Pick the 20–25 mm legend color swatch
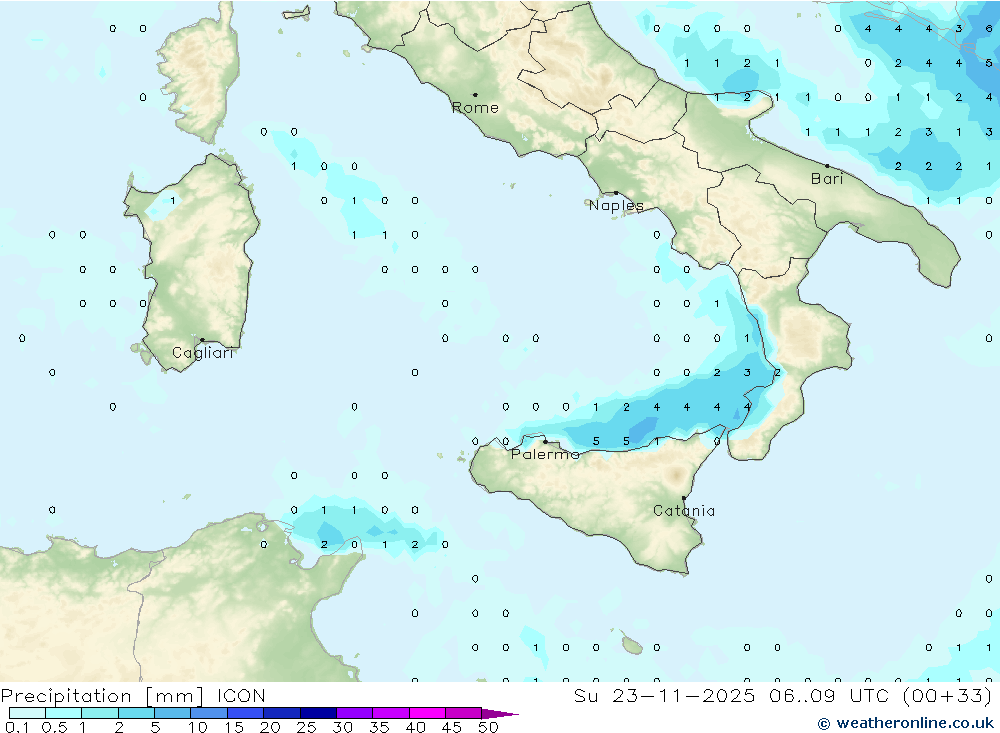The height and width of the screenshot is (733, 1000). [282, 713]
